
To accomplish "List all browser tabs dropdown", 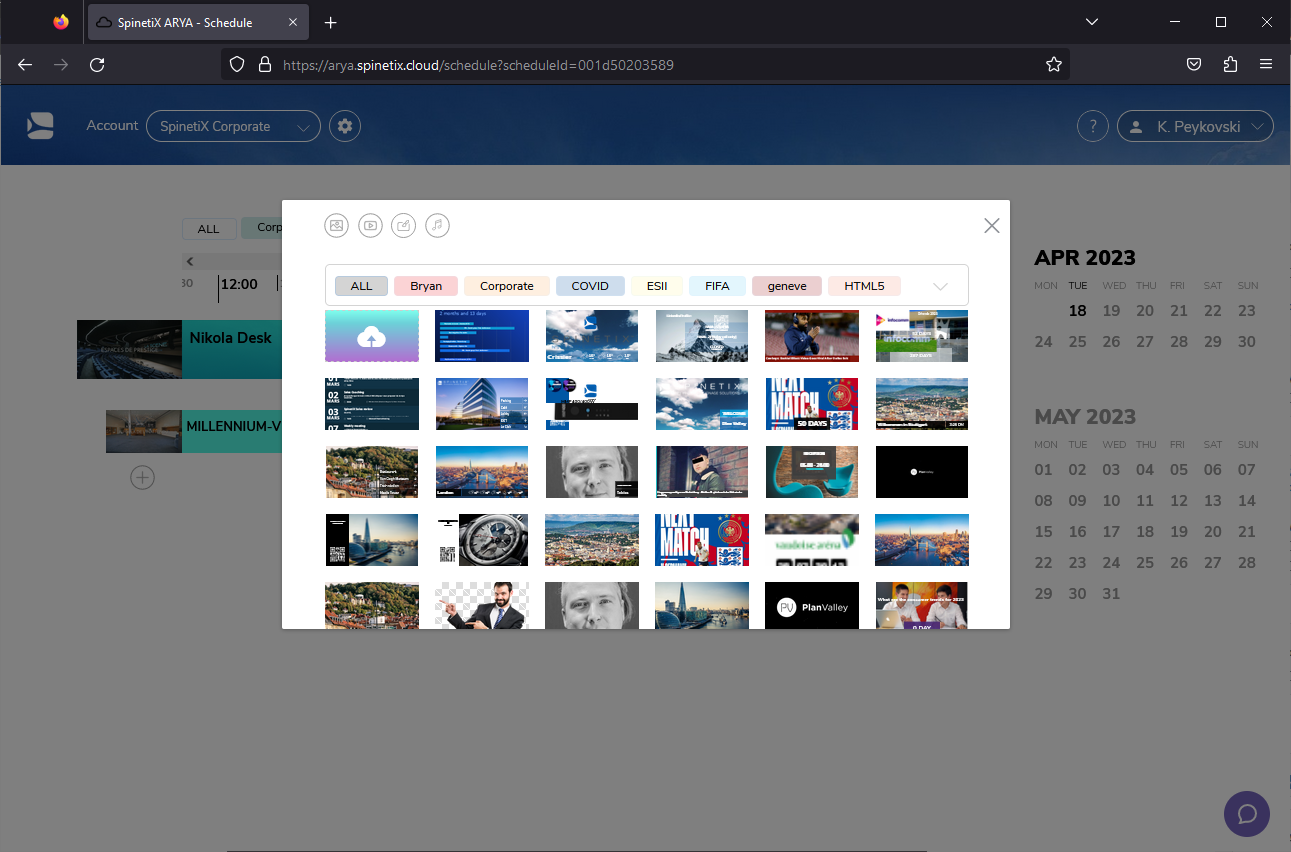I will [x=1092, y=22].
